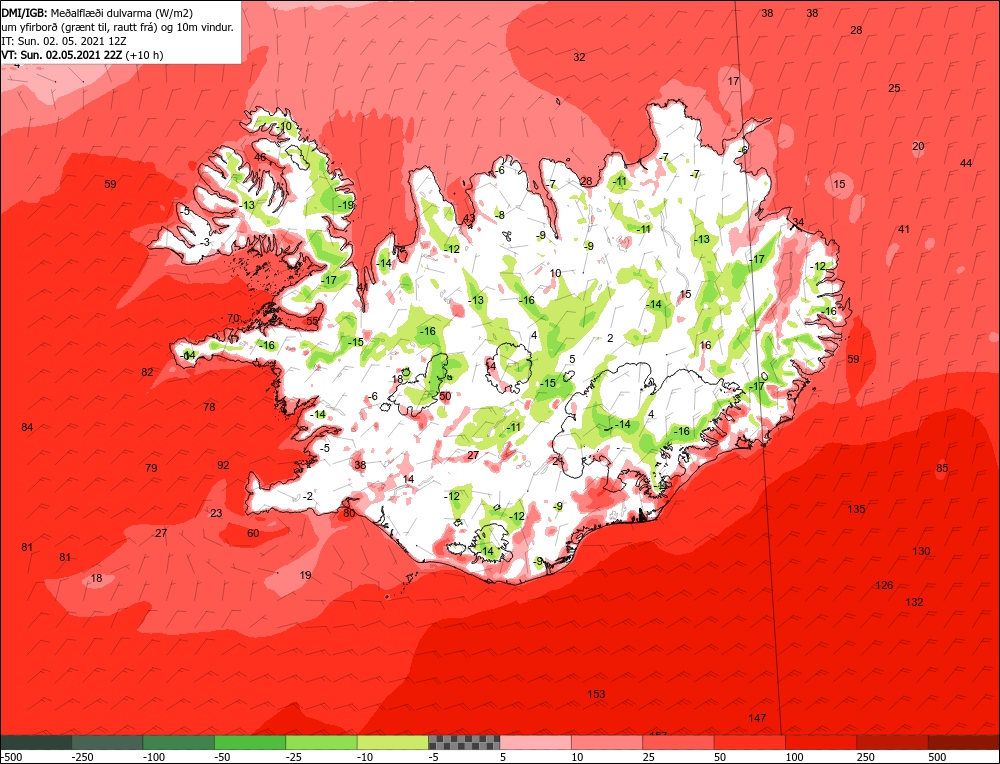Viewport: 1000px width, 764px height.
Task: Click the pale pink swatch between 5 and 10
Action: pyautogui.click(x=536, y=742)
